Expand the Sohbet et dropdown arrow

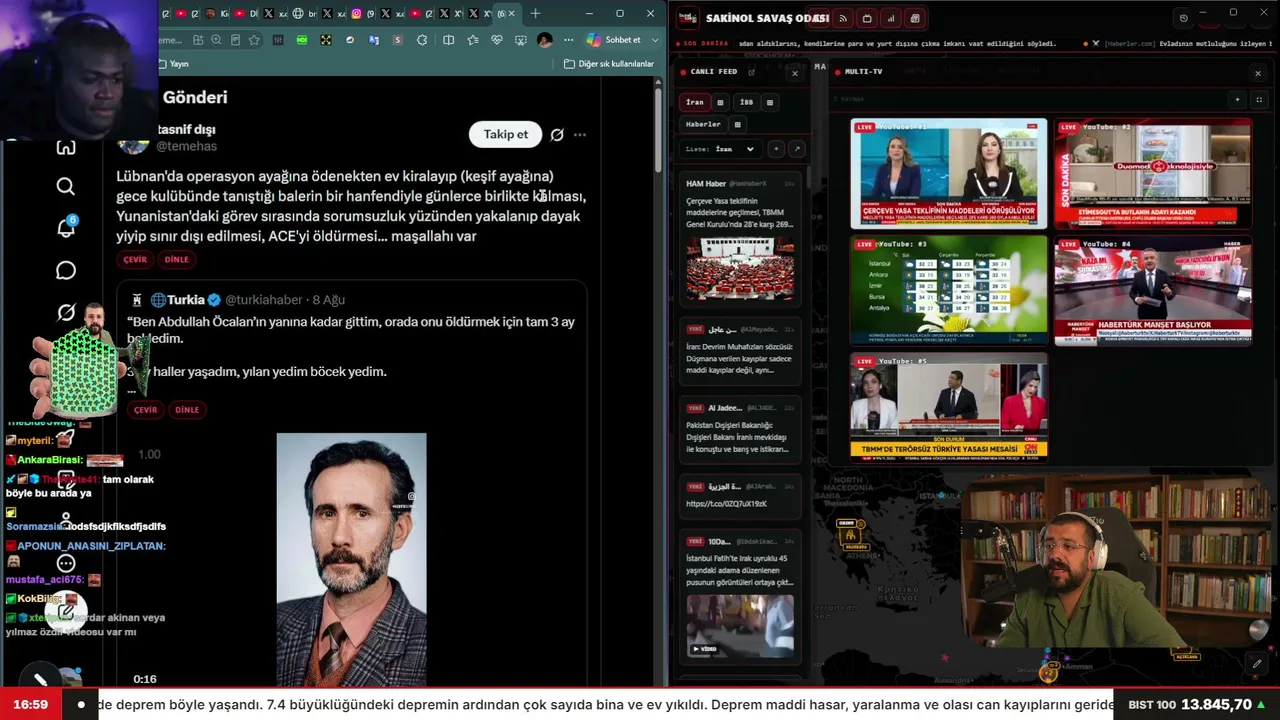pos(656,40)
